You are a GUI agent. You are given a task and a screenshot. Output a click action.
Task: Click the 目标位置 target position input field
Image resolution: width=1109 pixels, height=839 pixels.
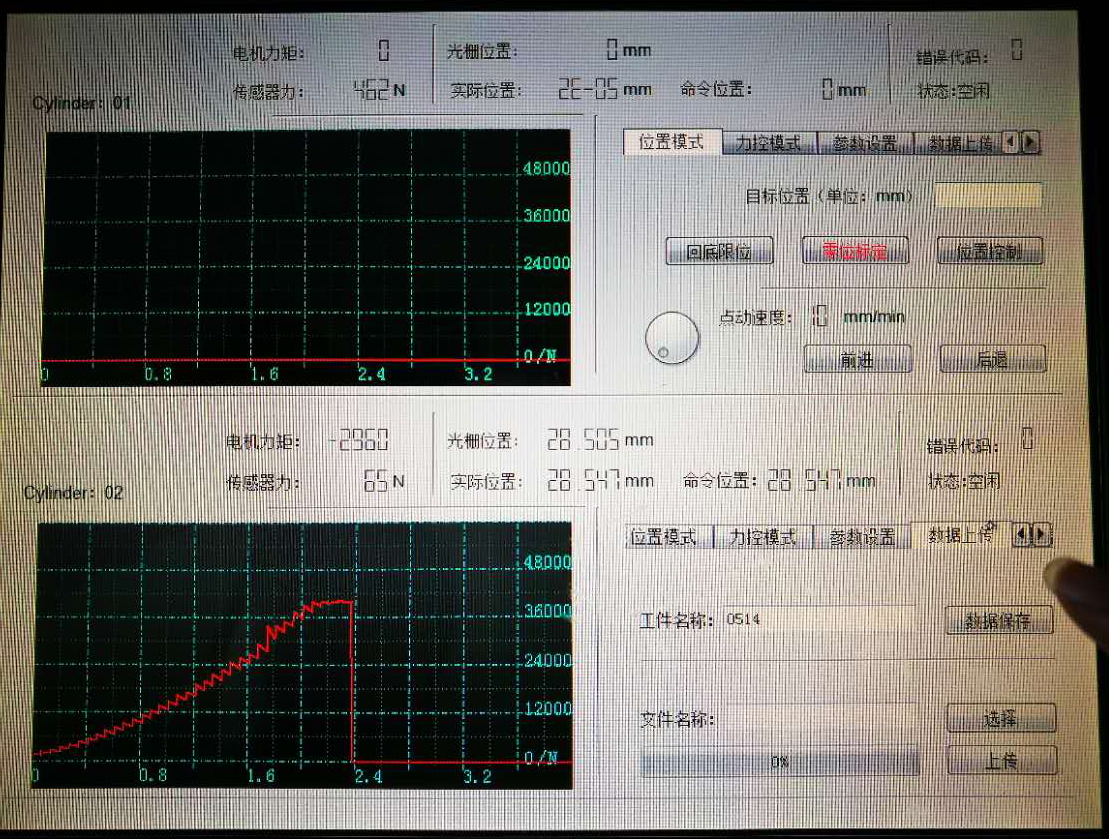click(x=988, y=197)
